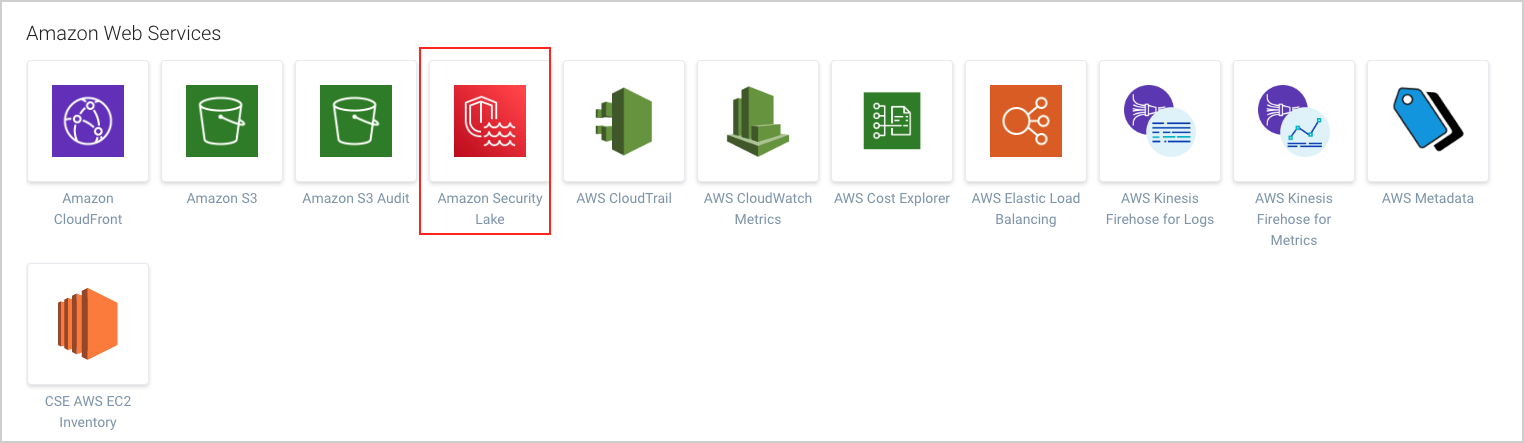Open the AWS Cost Explorer icon
This screenshot has width=1524, height=443.
tap(892, 121)
